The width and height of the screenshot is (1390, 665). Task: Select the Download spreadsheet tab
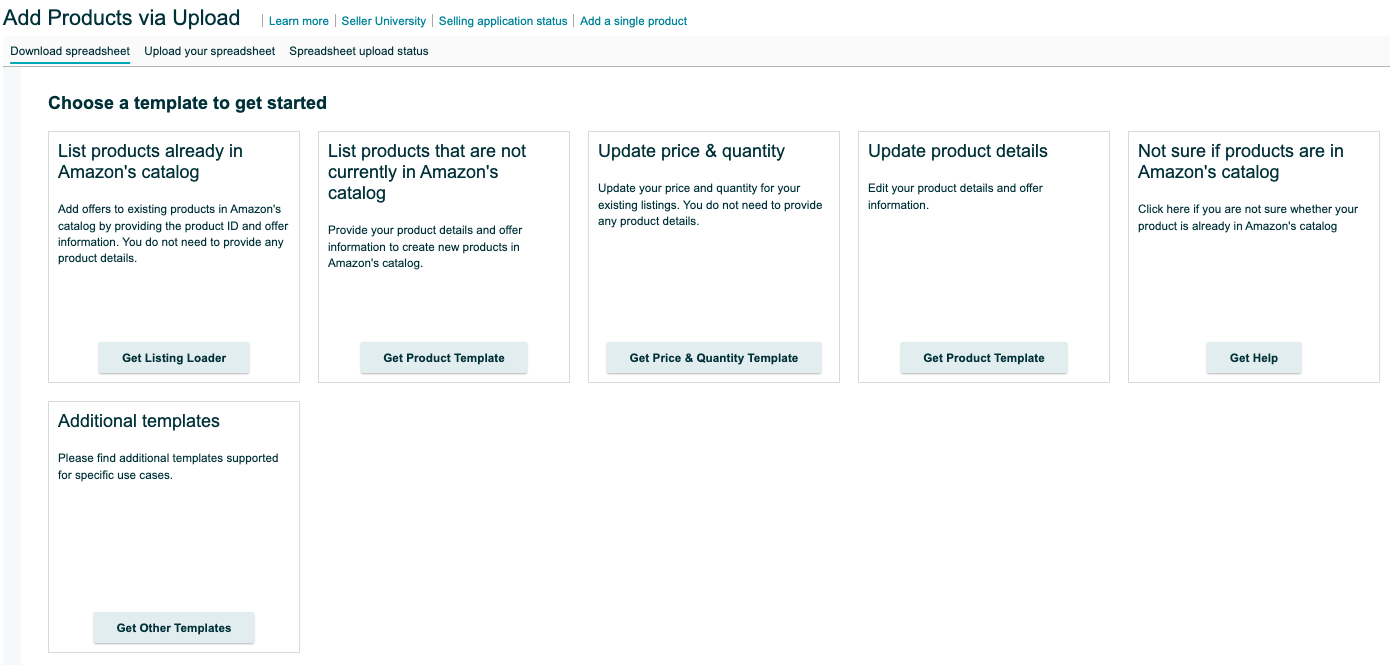point(70,51)
